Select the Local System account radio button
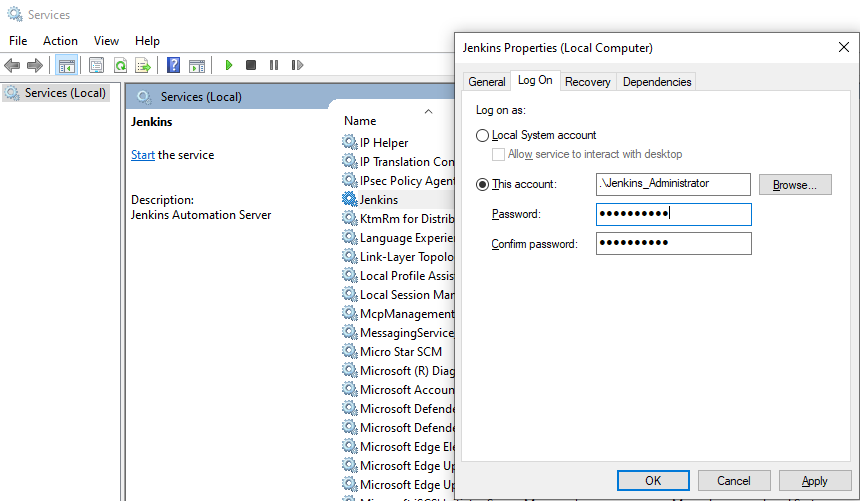 coord(483,135)
